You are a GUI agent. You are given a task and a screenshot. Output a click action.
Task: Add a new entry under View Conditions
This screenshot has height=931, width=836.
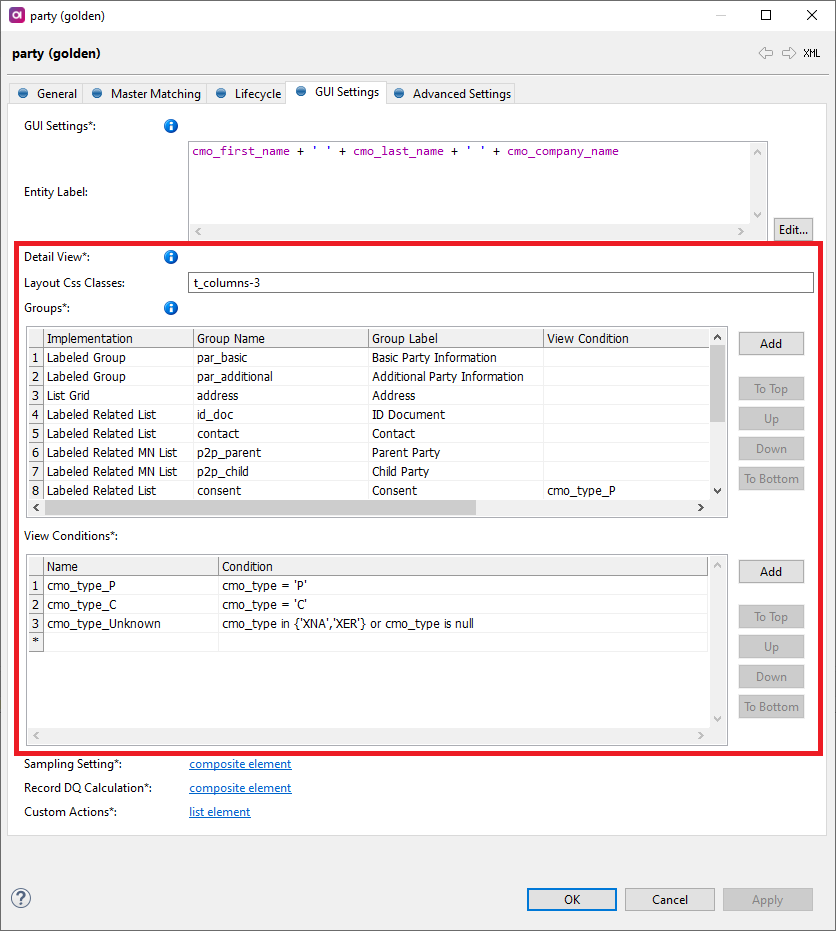click(770, 571)
